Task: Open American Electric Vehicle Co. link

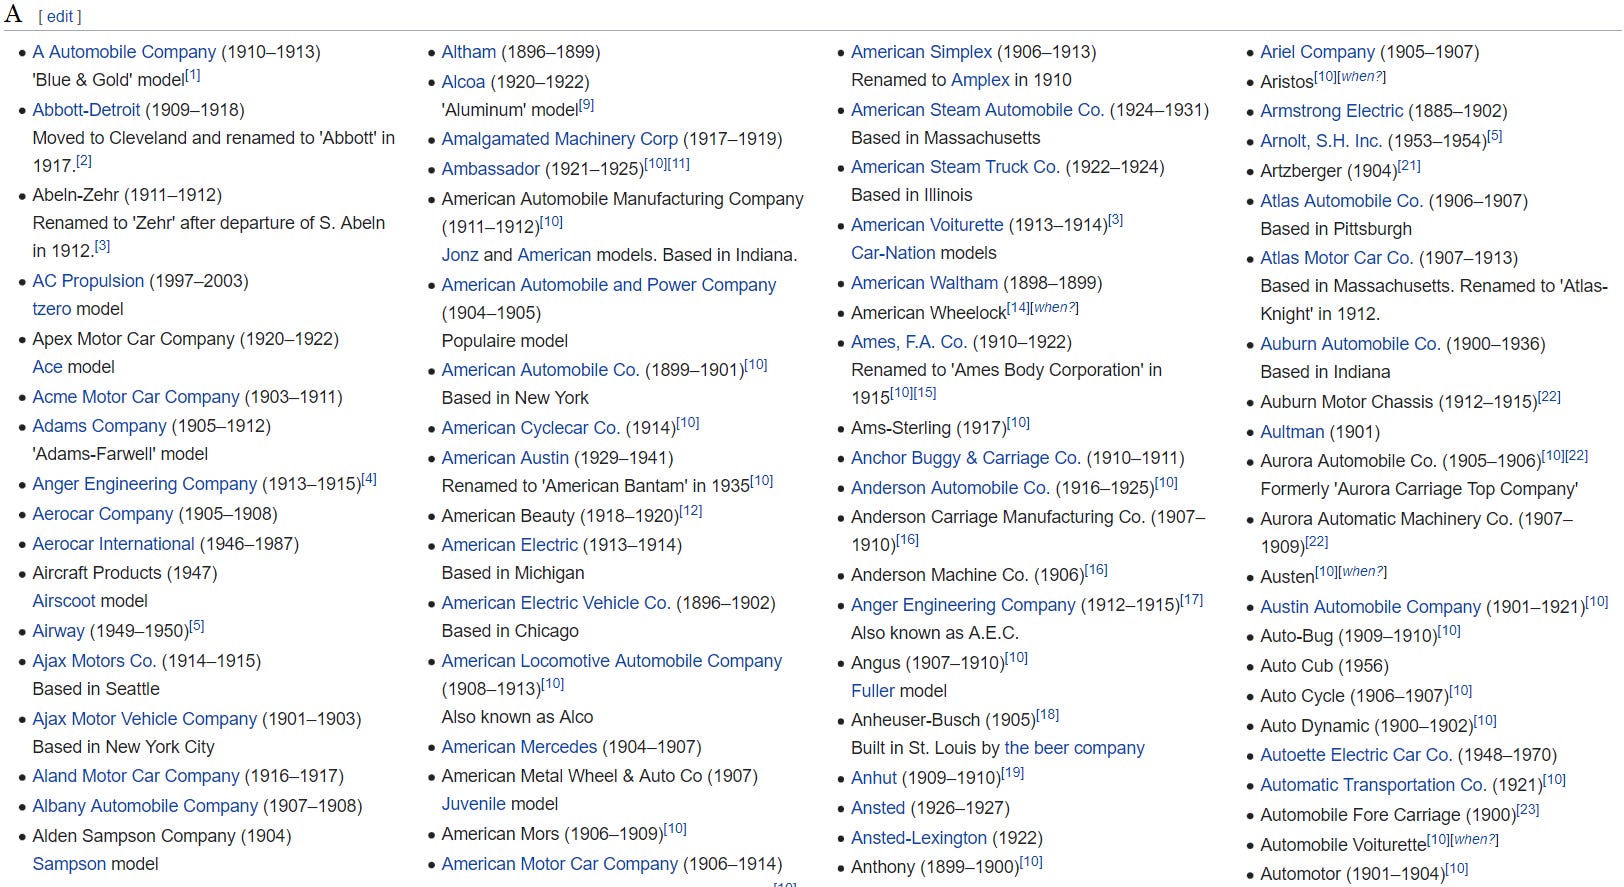Action: [x=556, y=603]
